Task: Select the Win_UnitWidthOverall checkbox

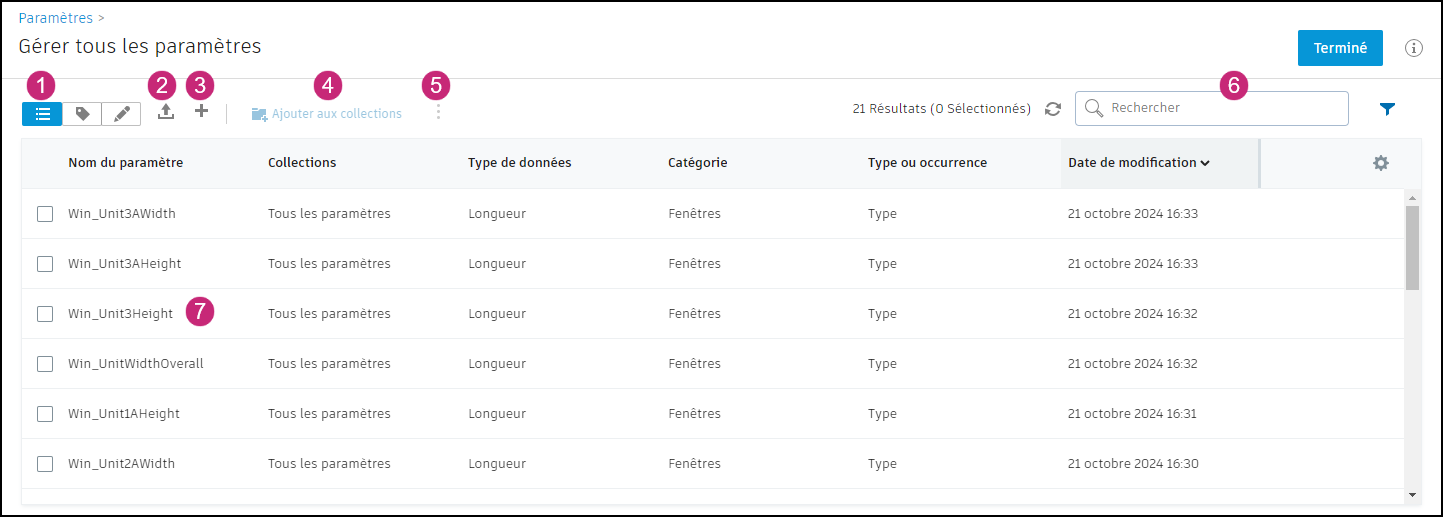Action: (45, 364)
